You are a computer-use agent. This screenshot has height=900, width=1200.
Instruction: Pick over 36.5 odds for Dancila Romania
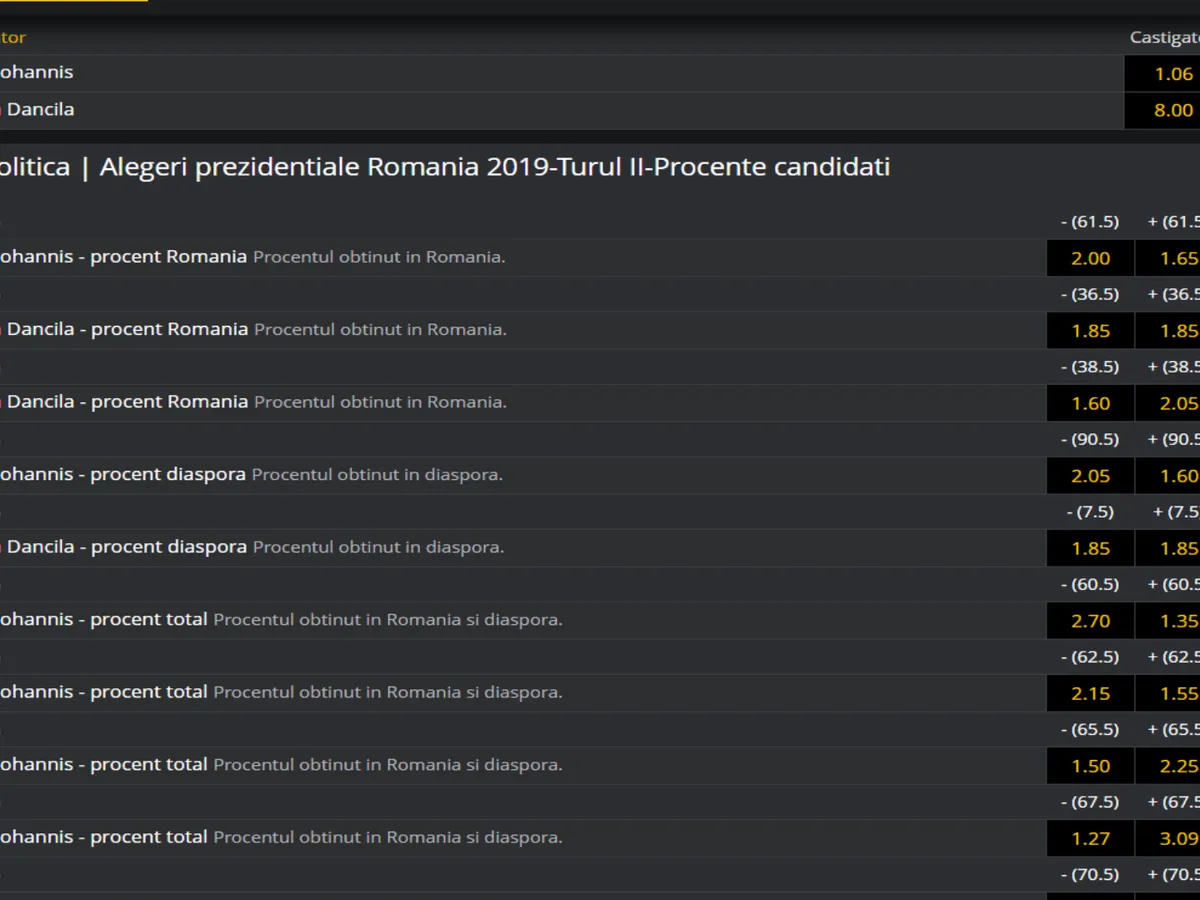pyautogui.click(x=1170, y=331)
